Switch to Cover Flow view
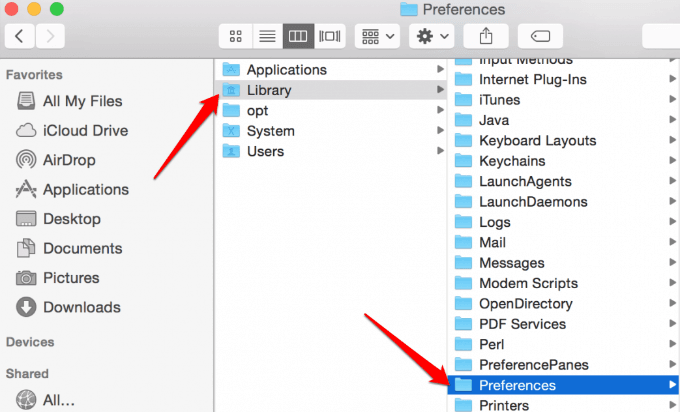 (x=330, y=36)
